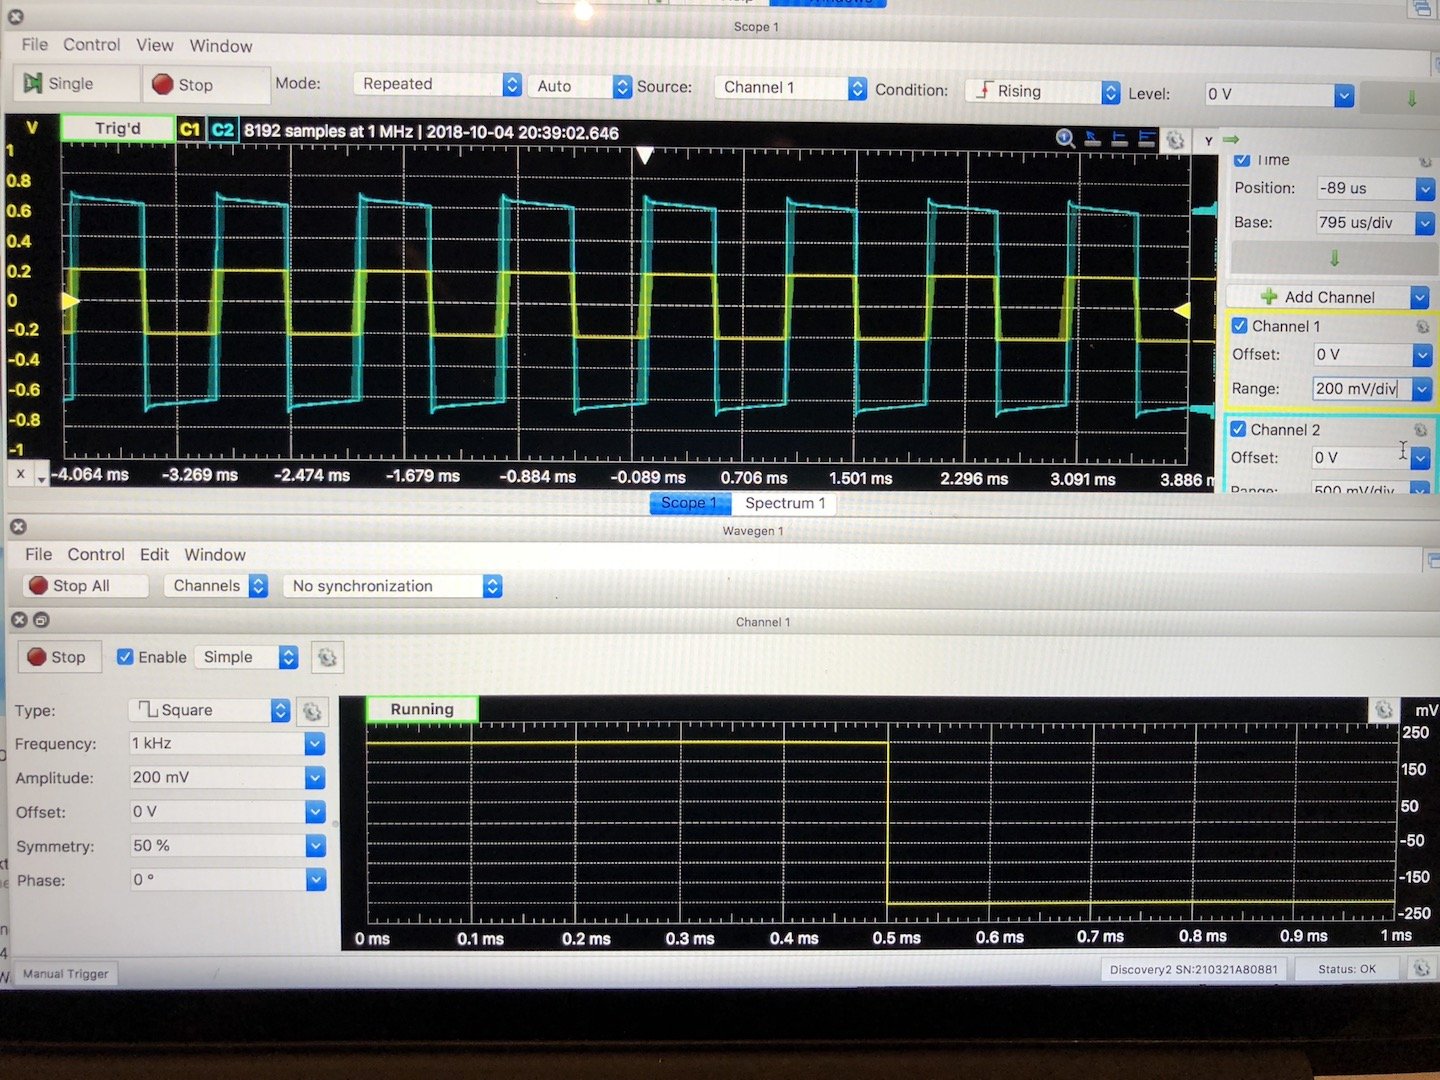This screenshot has width=1440, height=1080.
Task: Open Channel 1 gear settings in scope
Action: (x=1422, y=326)
